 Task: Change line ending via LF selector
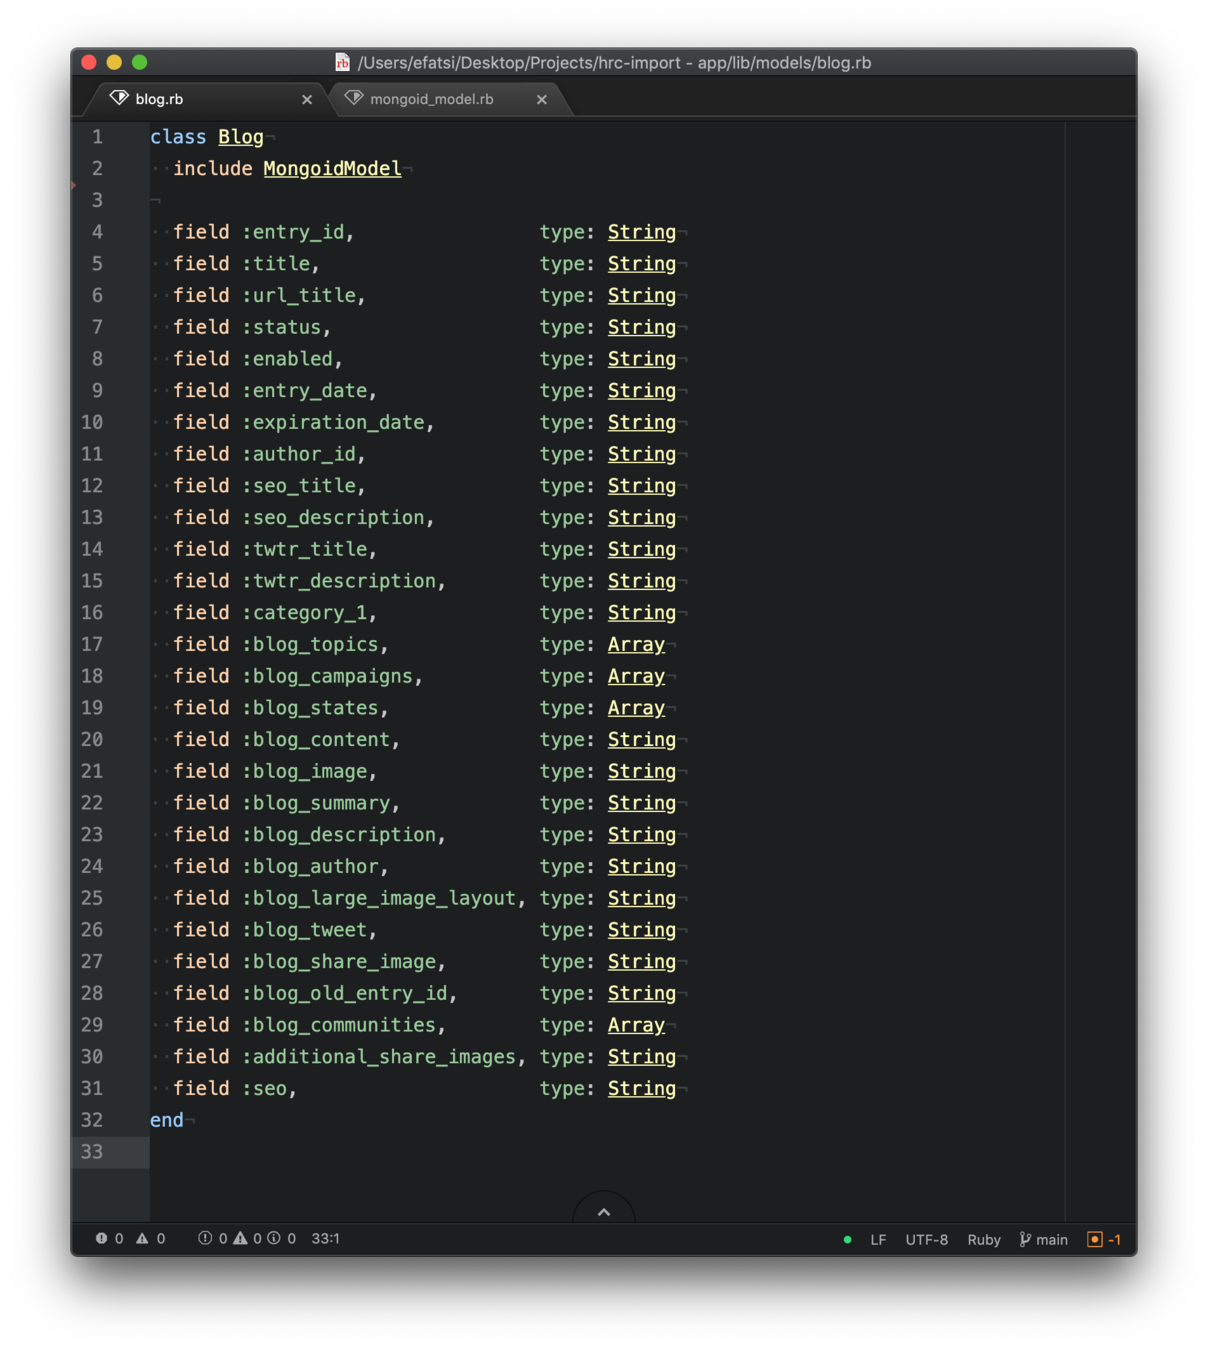[878, 1239]
